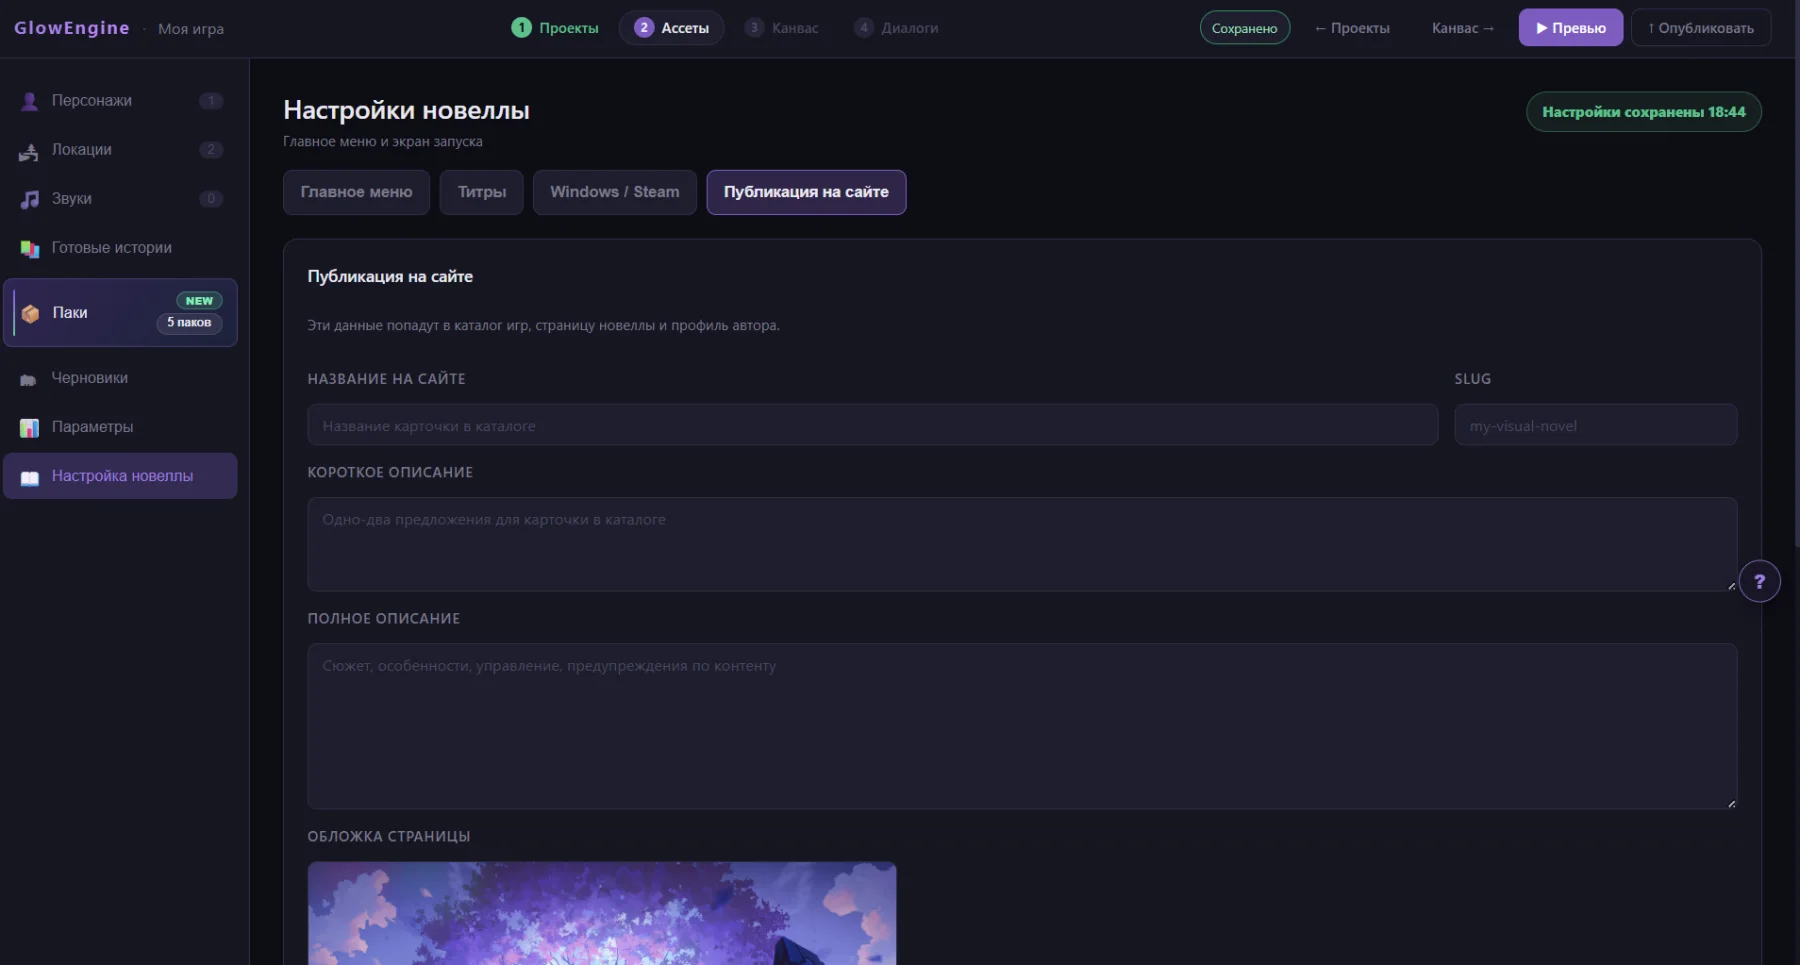Open Персонажи in the sidebar

pos(120,101)
